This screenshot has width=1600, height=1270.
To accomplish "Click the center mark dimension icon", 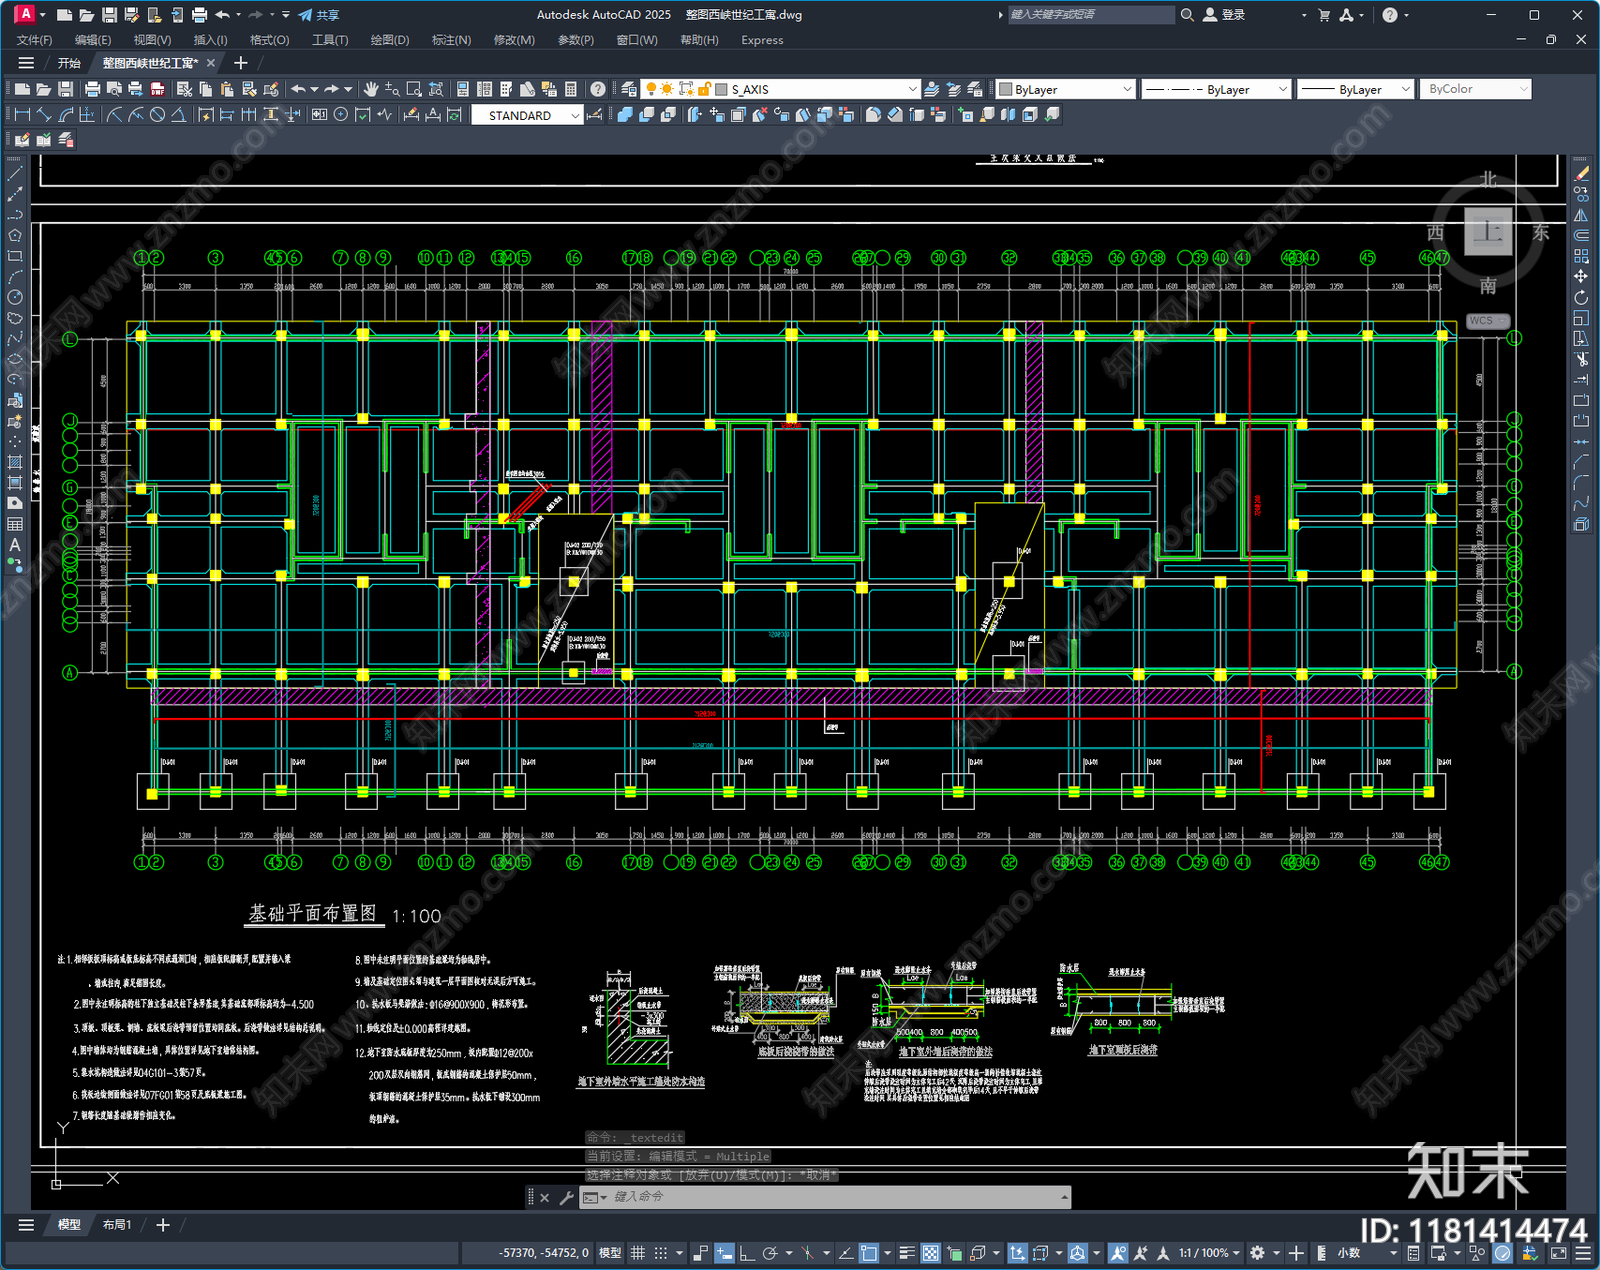I will tap(341, 115).
